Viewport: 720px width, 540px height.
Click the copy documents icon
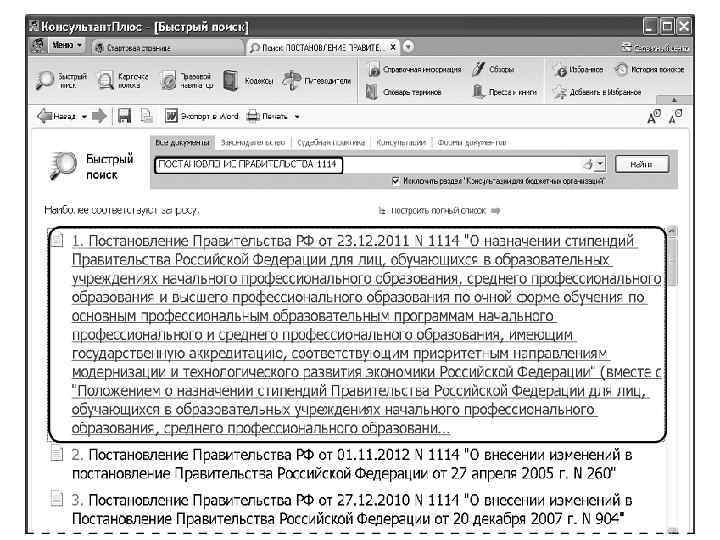point(146,116)
